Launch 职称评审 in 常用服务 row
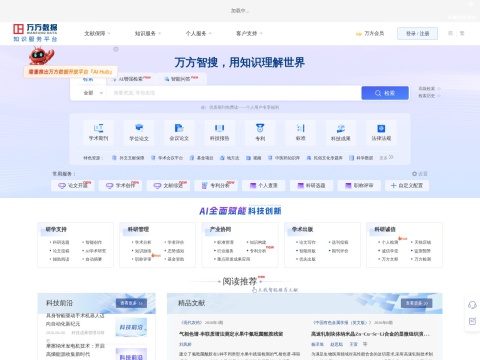 tap(359, 185)
